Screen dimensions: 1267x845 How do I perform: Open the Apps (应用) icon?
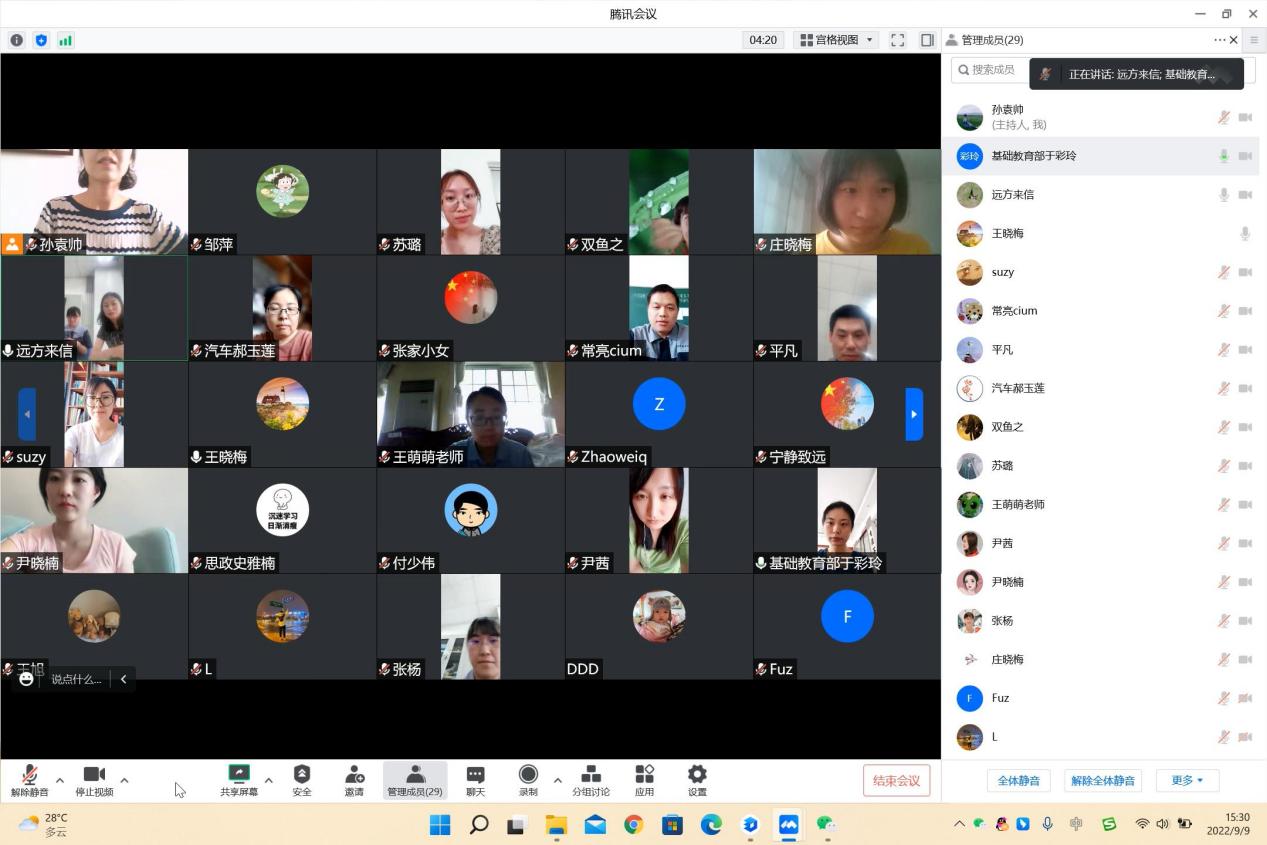coord(644,775)
